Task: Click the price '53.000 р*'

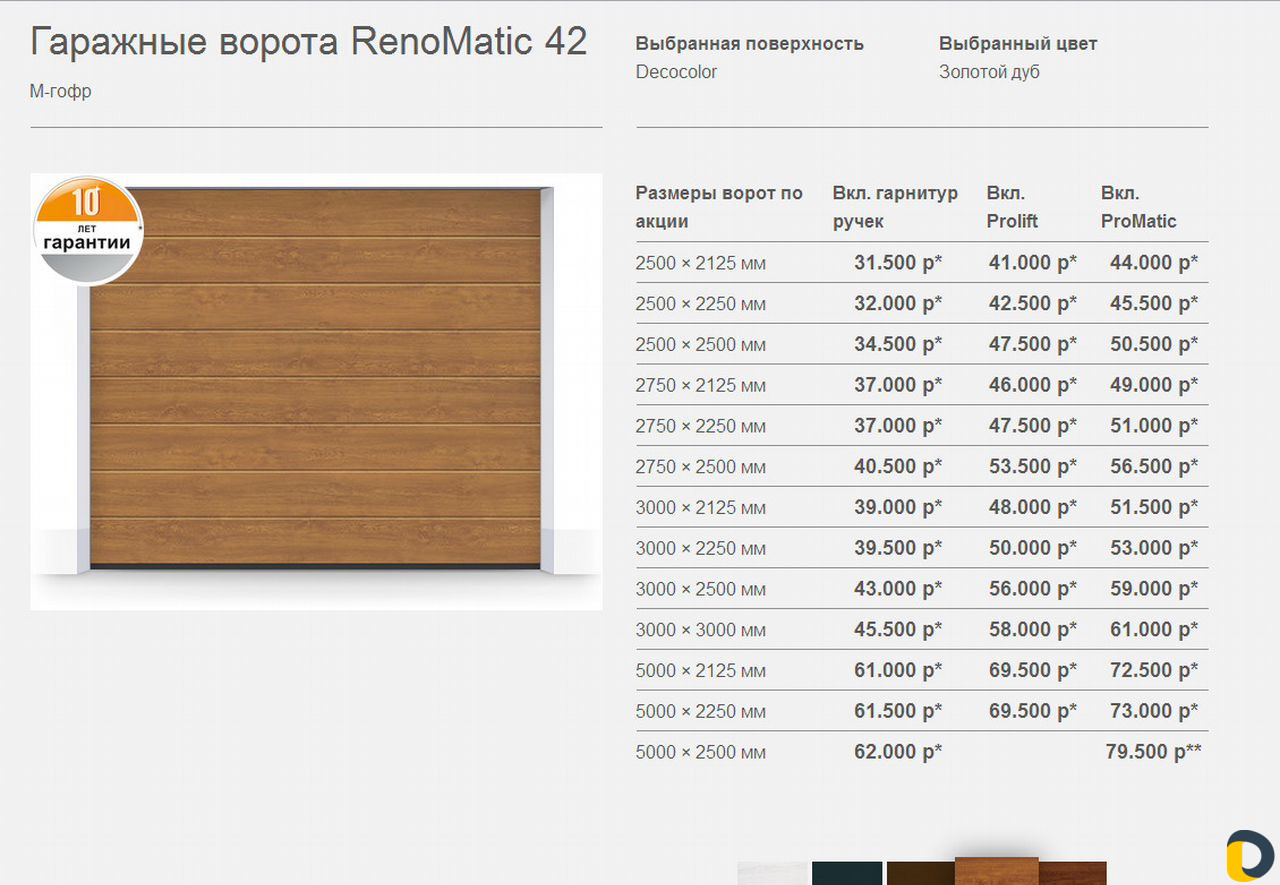Action: [x=1154, y=548]
